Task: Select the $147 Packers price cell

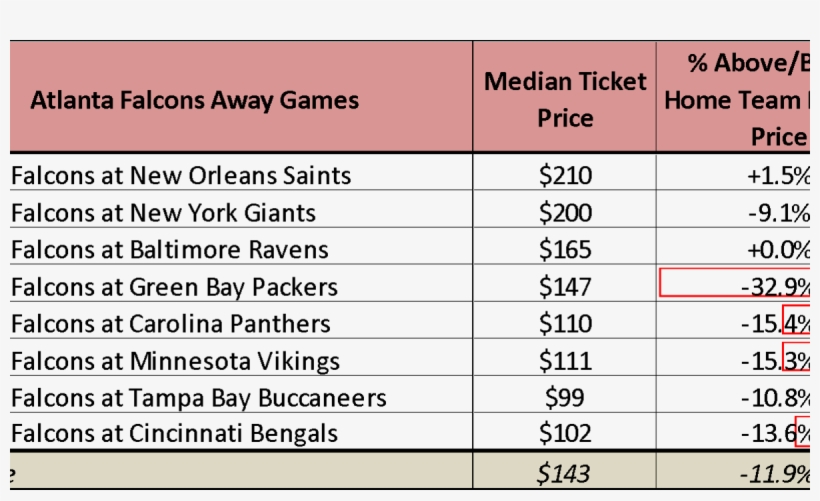Action: (565, 287)
